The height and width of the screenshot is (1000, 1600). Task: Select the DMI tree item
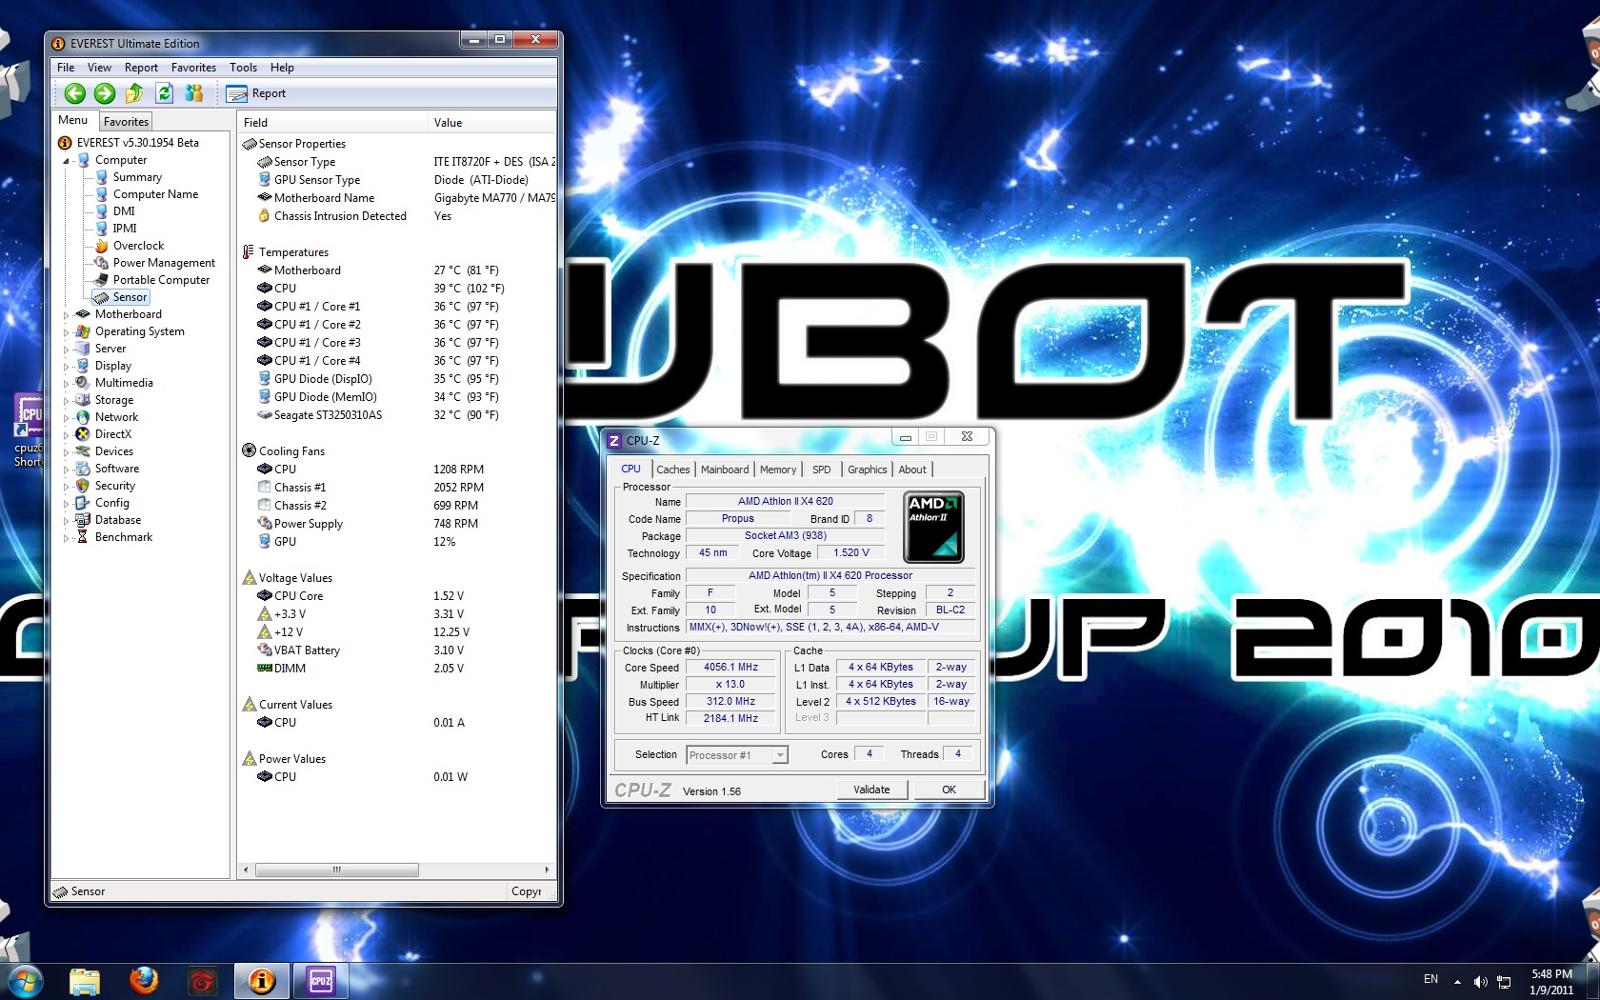point(124,211)
